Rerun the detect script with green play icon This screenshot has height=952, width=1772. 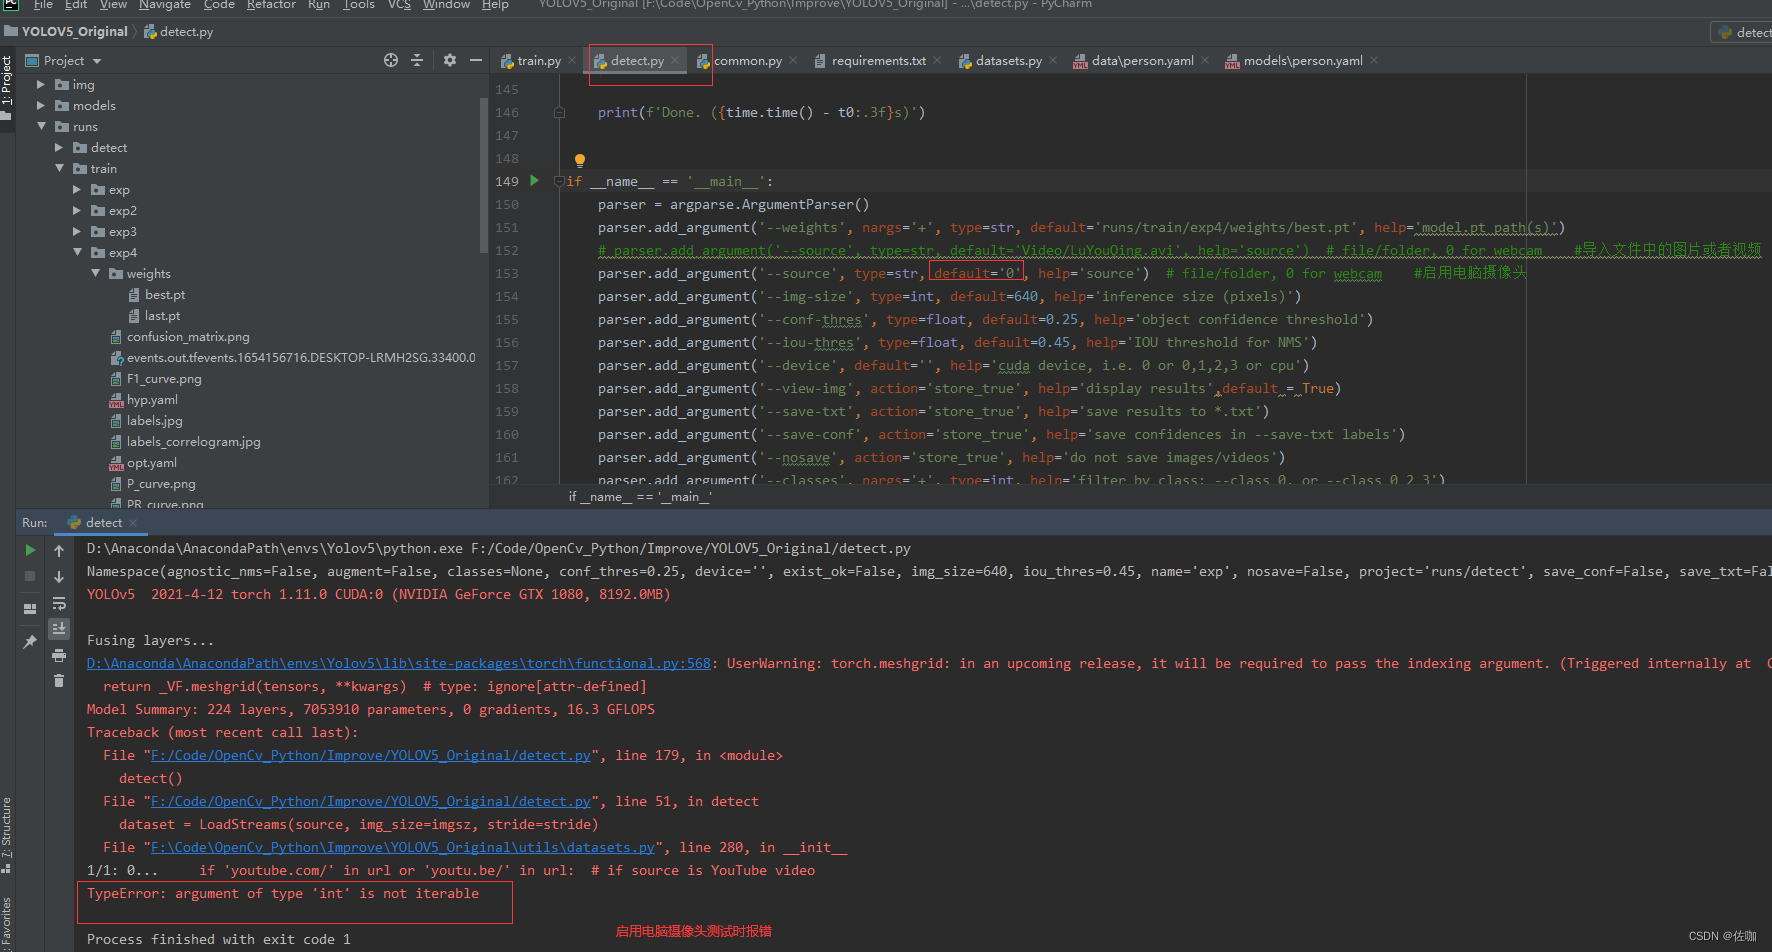click(30, 550)
